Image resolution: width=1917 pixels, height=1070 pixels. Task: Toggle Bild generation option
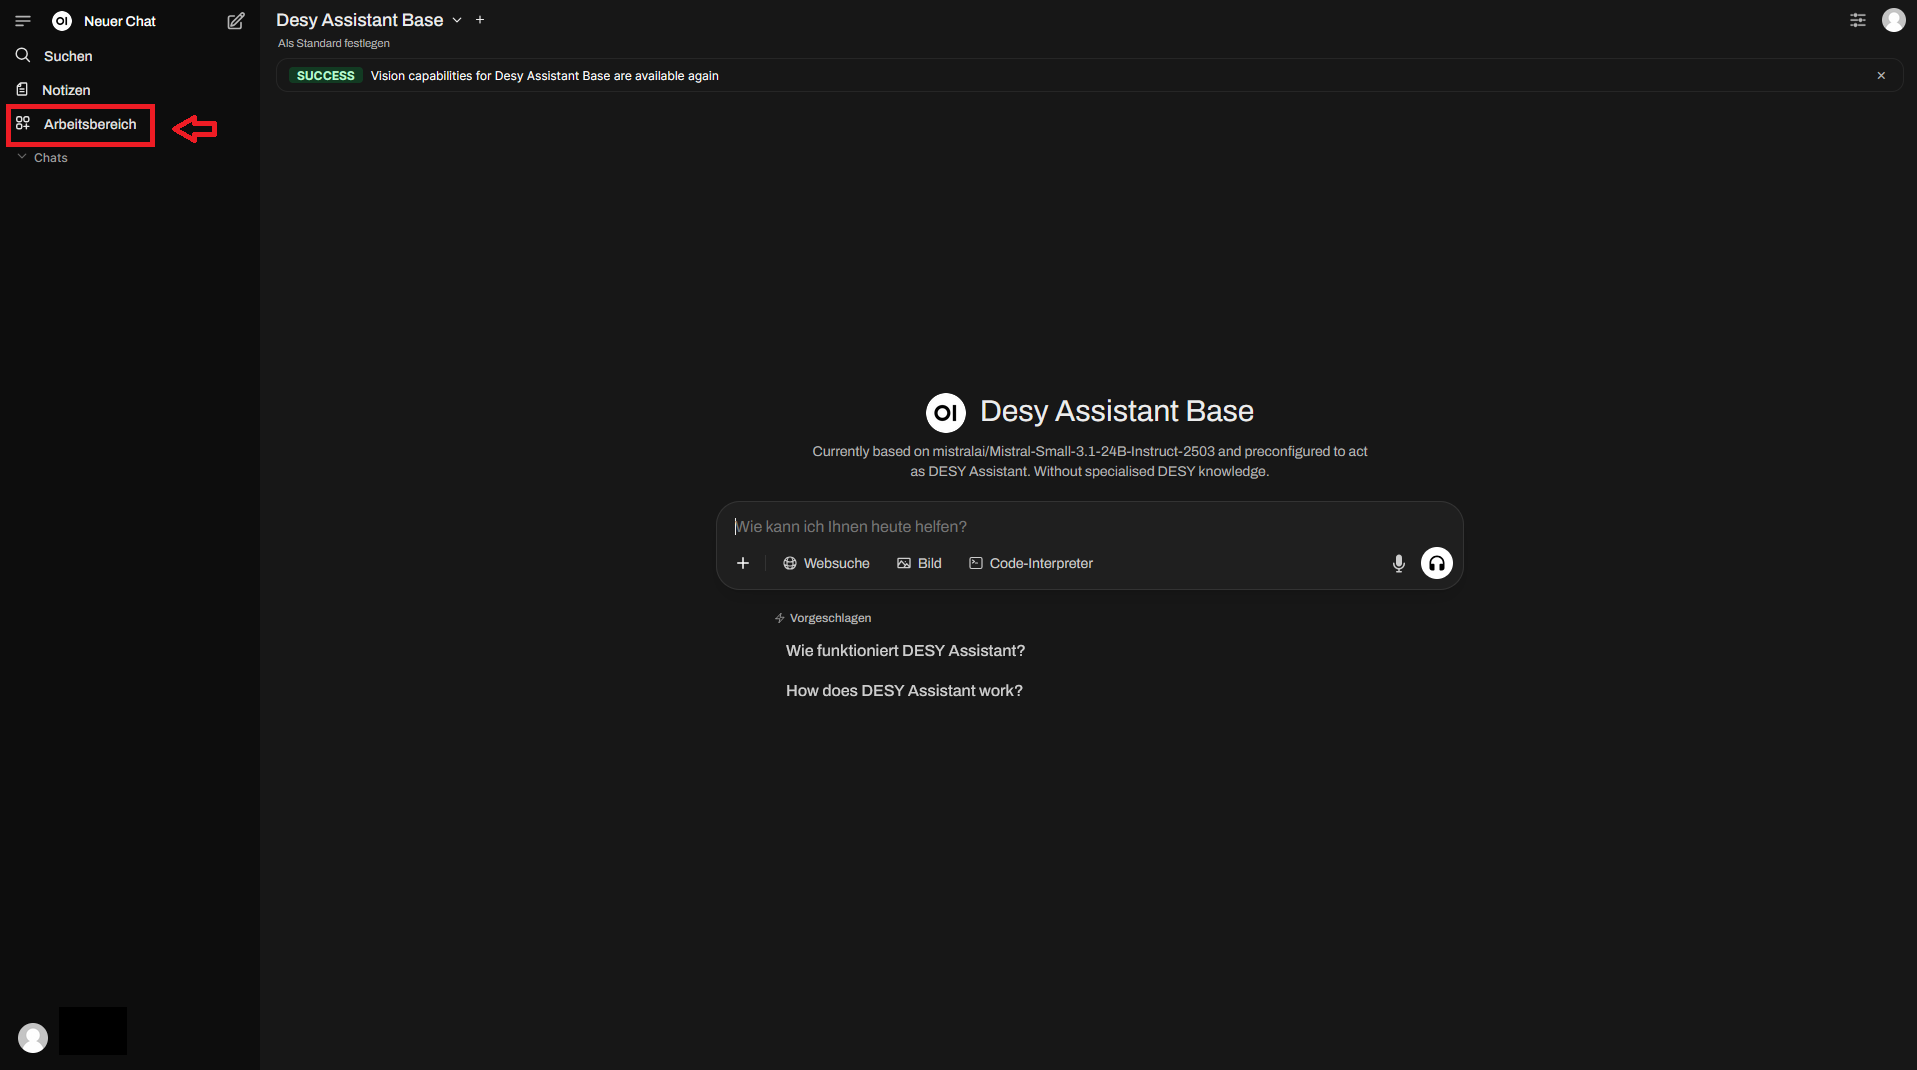[x=919, y=564]
